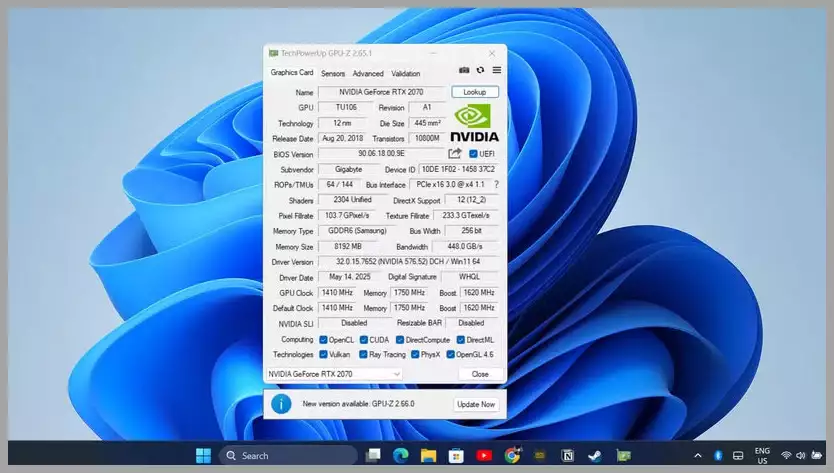
Task: Toggle the OpenGL 4.6 checkbox
Action: coord(450,354)
